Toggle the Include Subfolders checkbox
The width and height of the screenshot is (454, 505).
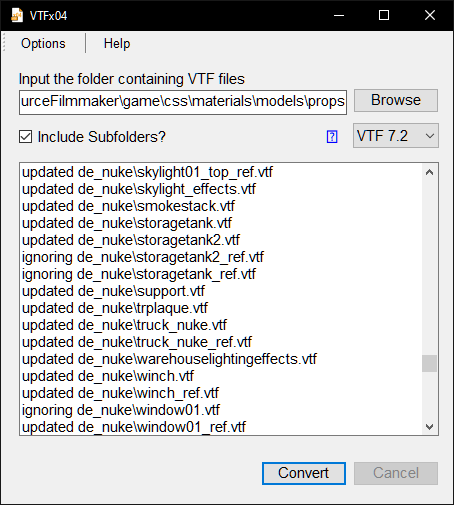tap(25, 137)
